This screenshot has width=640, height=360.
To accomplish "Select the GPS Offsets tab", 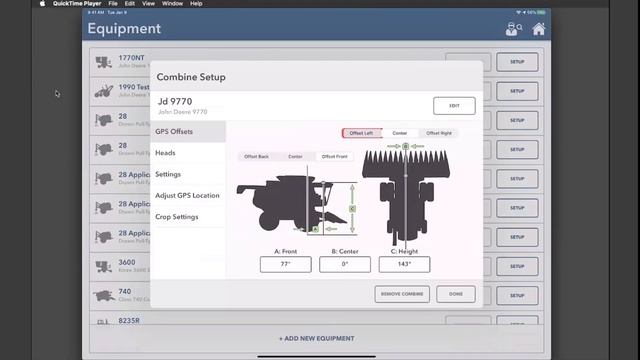I will click(x=188, y=131).
